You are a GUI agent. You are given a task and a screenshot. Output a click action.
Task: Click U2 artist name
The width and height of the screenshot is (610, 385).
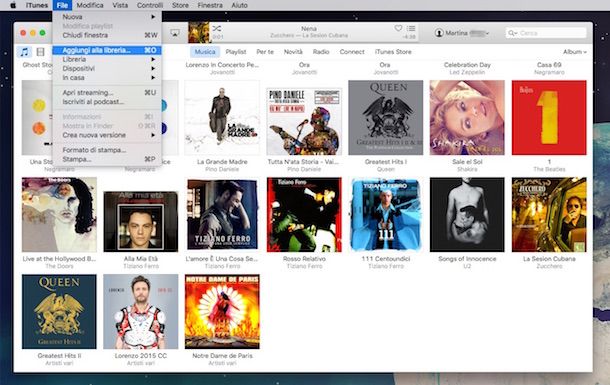click(x=467, y=266)
